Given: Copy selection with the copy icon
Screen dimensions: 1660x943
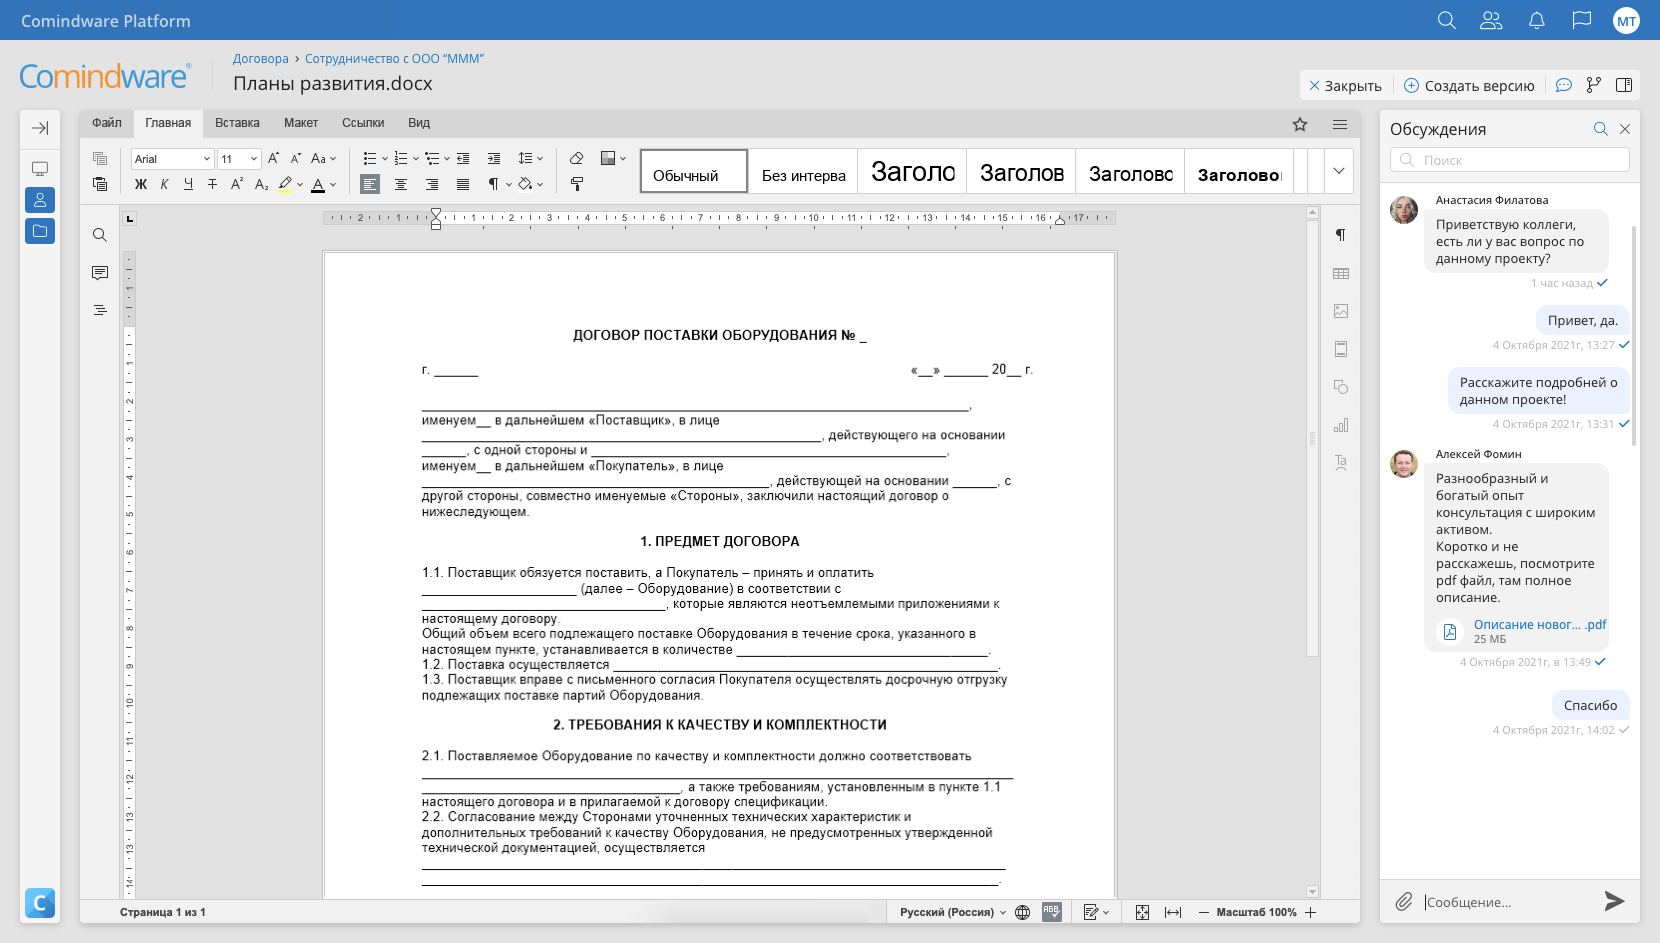Looking at the screenshot, I should 100,158.
